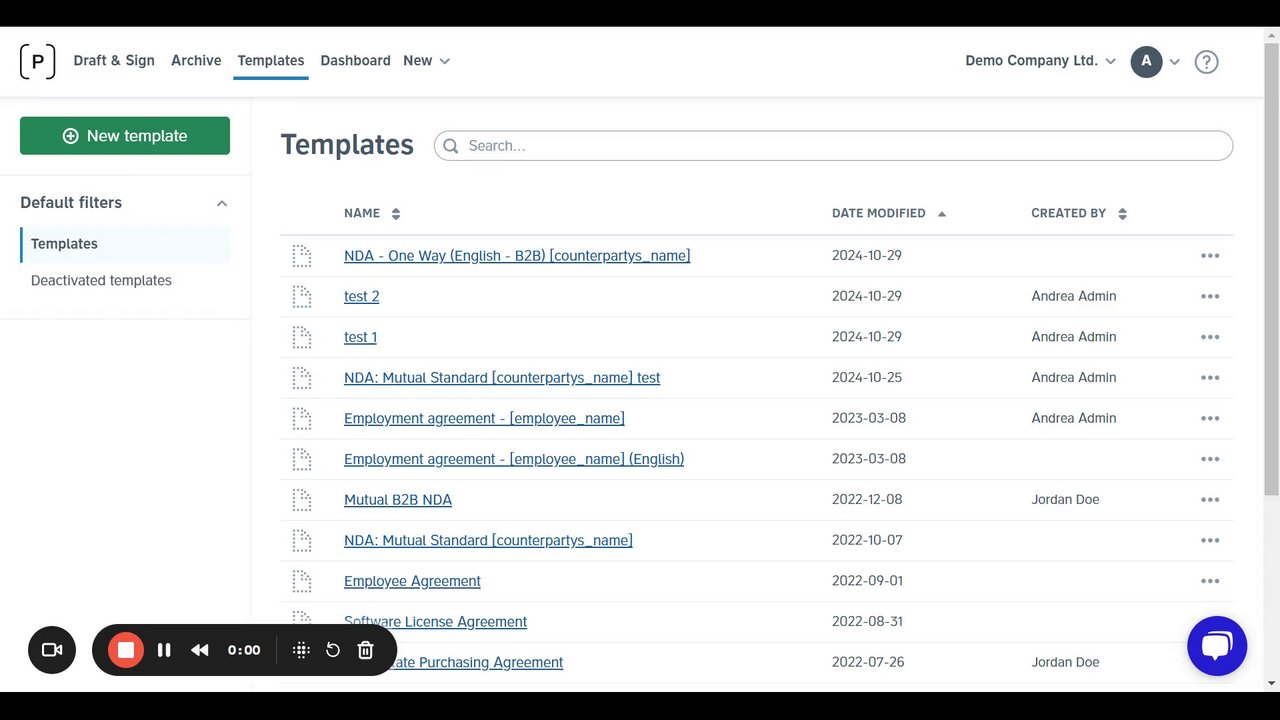
Task: Click the camera icon in recorder bar
Action: [x=52, y=650]
